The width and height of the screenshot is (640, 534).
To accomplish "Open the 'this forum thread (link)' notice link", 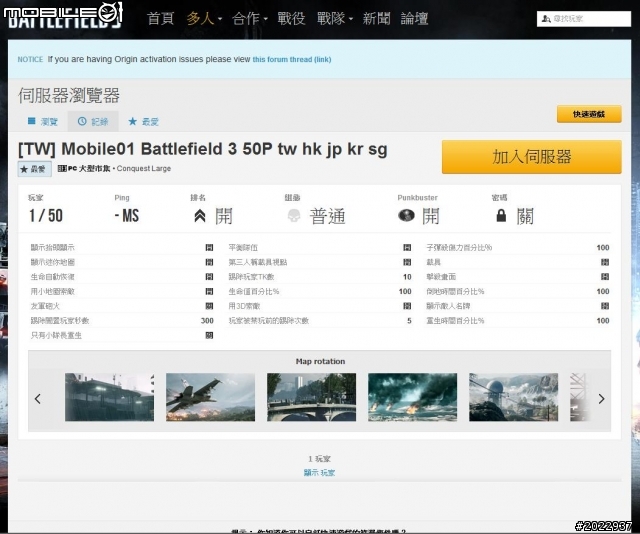I will tap(291, 60).
